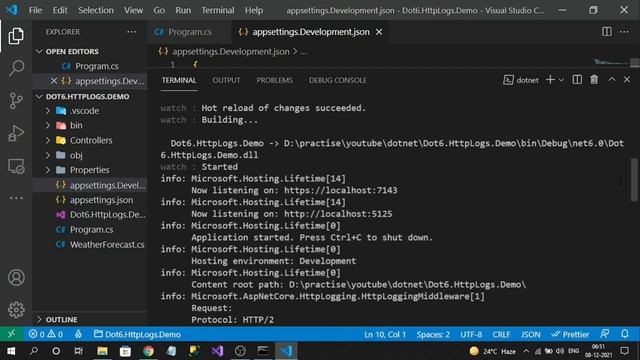Image resolution: width=640 pixels, height=360 pixels.
Task: Open editor more actions menu
Action: (624, 32)
